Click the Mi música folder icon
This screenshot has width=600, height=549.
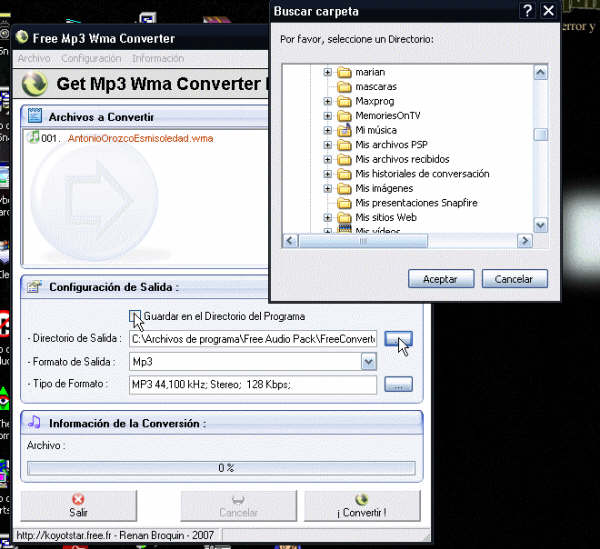click(x=344, y=130)
